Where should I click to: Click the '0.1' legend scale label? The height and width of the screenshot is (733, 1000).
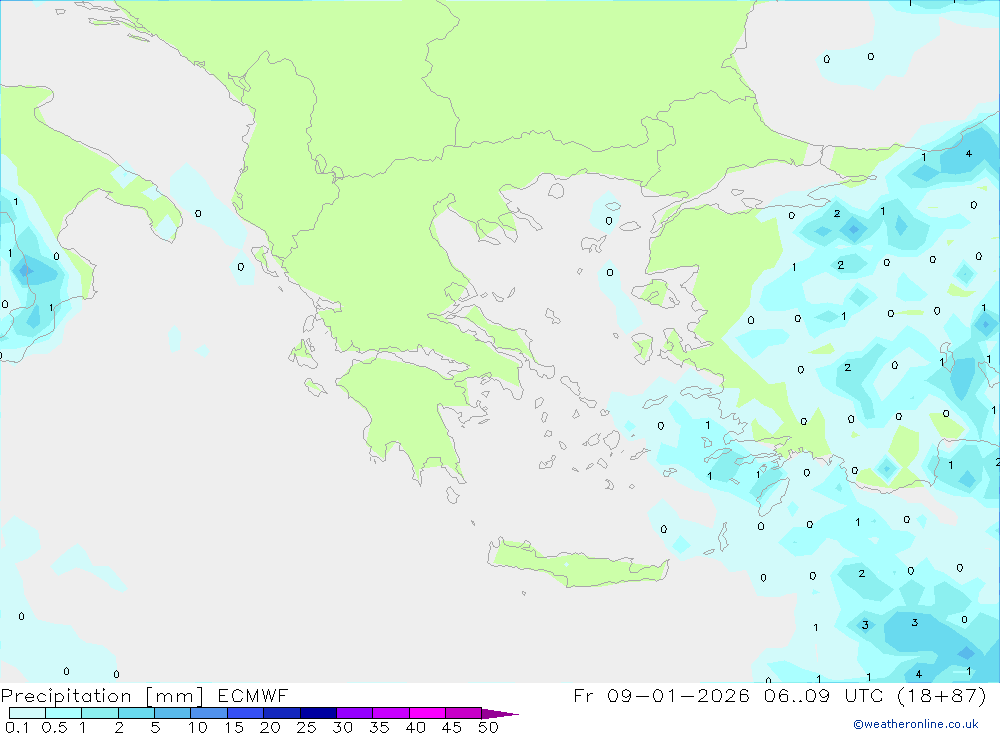(17, 727)
